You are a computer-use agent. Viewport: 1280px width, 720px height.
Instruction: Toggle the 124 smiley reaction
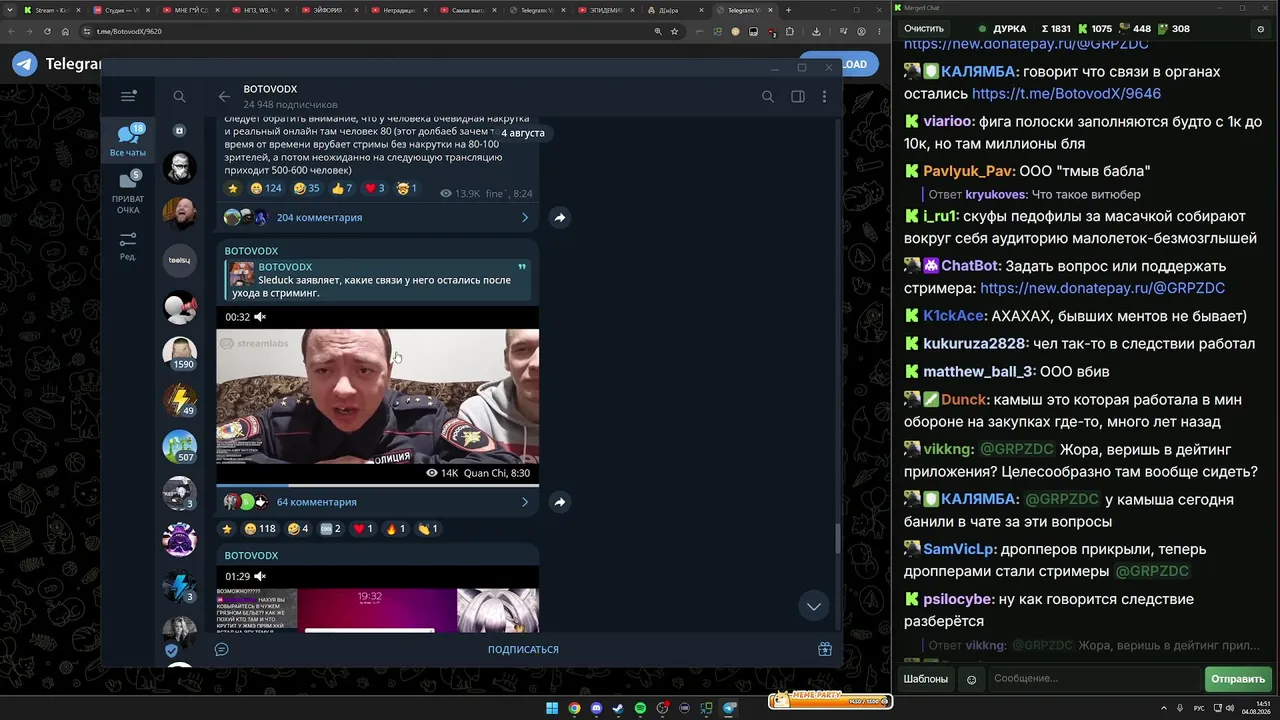pos(265,188)
